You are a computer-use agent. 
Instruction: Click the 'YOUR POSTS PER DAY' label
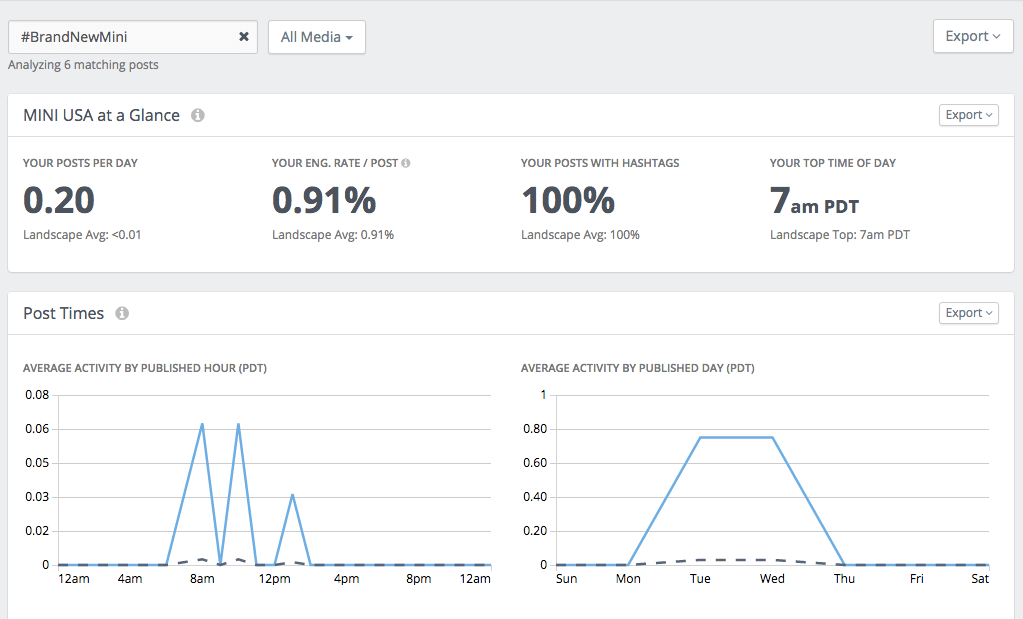[80, 163]
